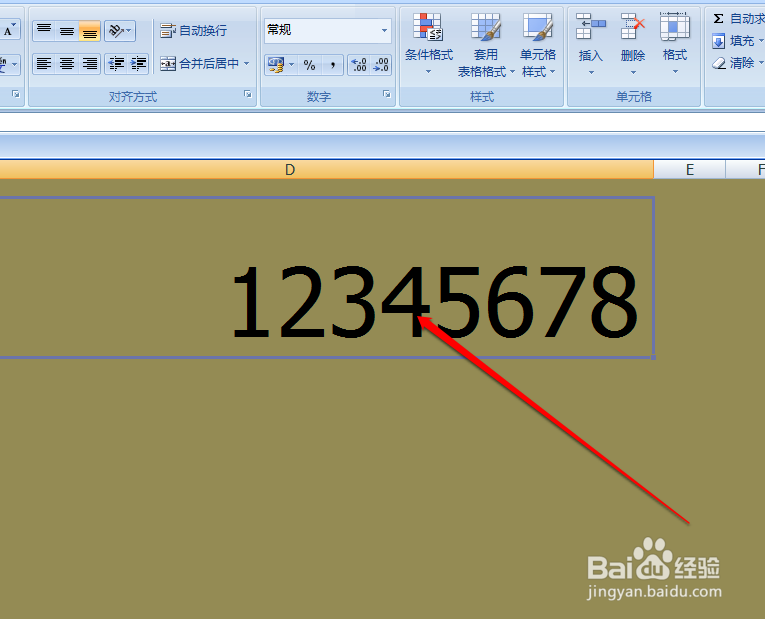
Task: Open the 数字 dialog launcher
Action: point(386,94)
